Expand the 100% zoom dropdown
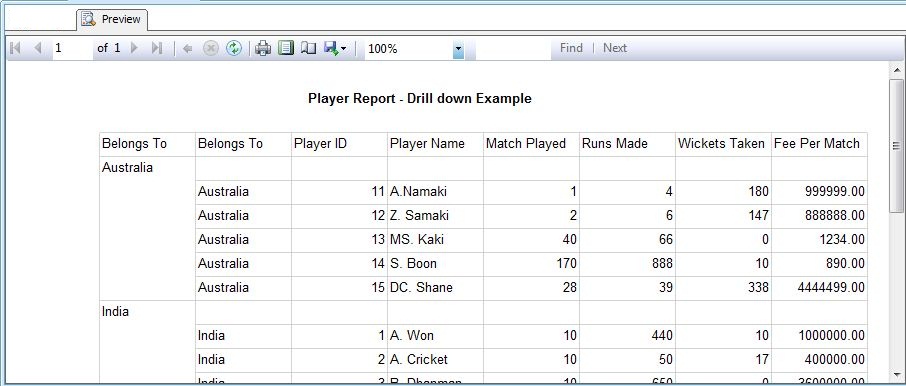The image size is (906, 386). (458, 50)
